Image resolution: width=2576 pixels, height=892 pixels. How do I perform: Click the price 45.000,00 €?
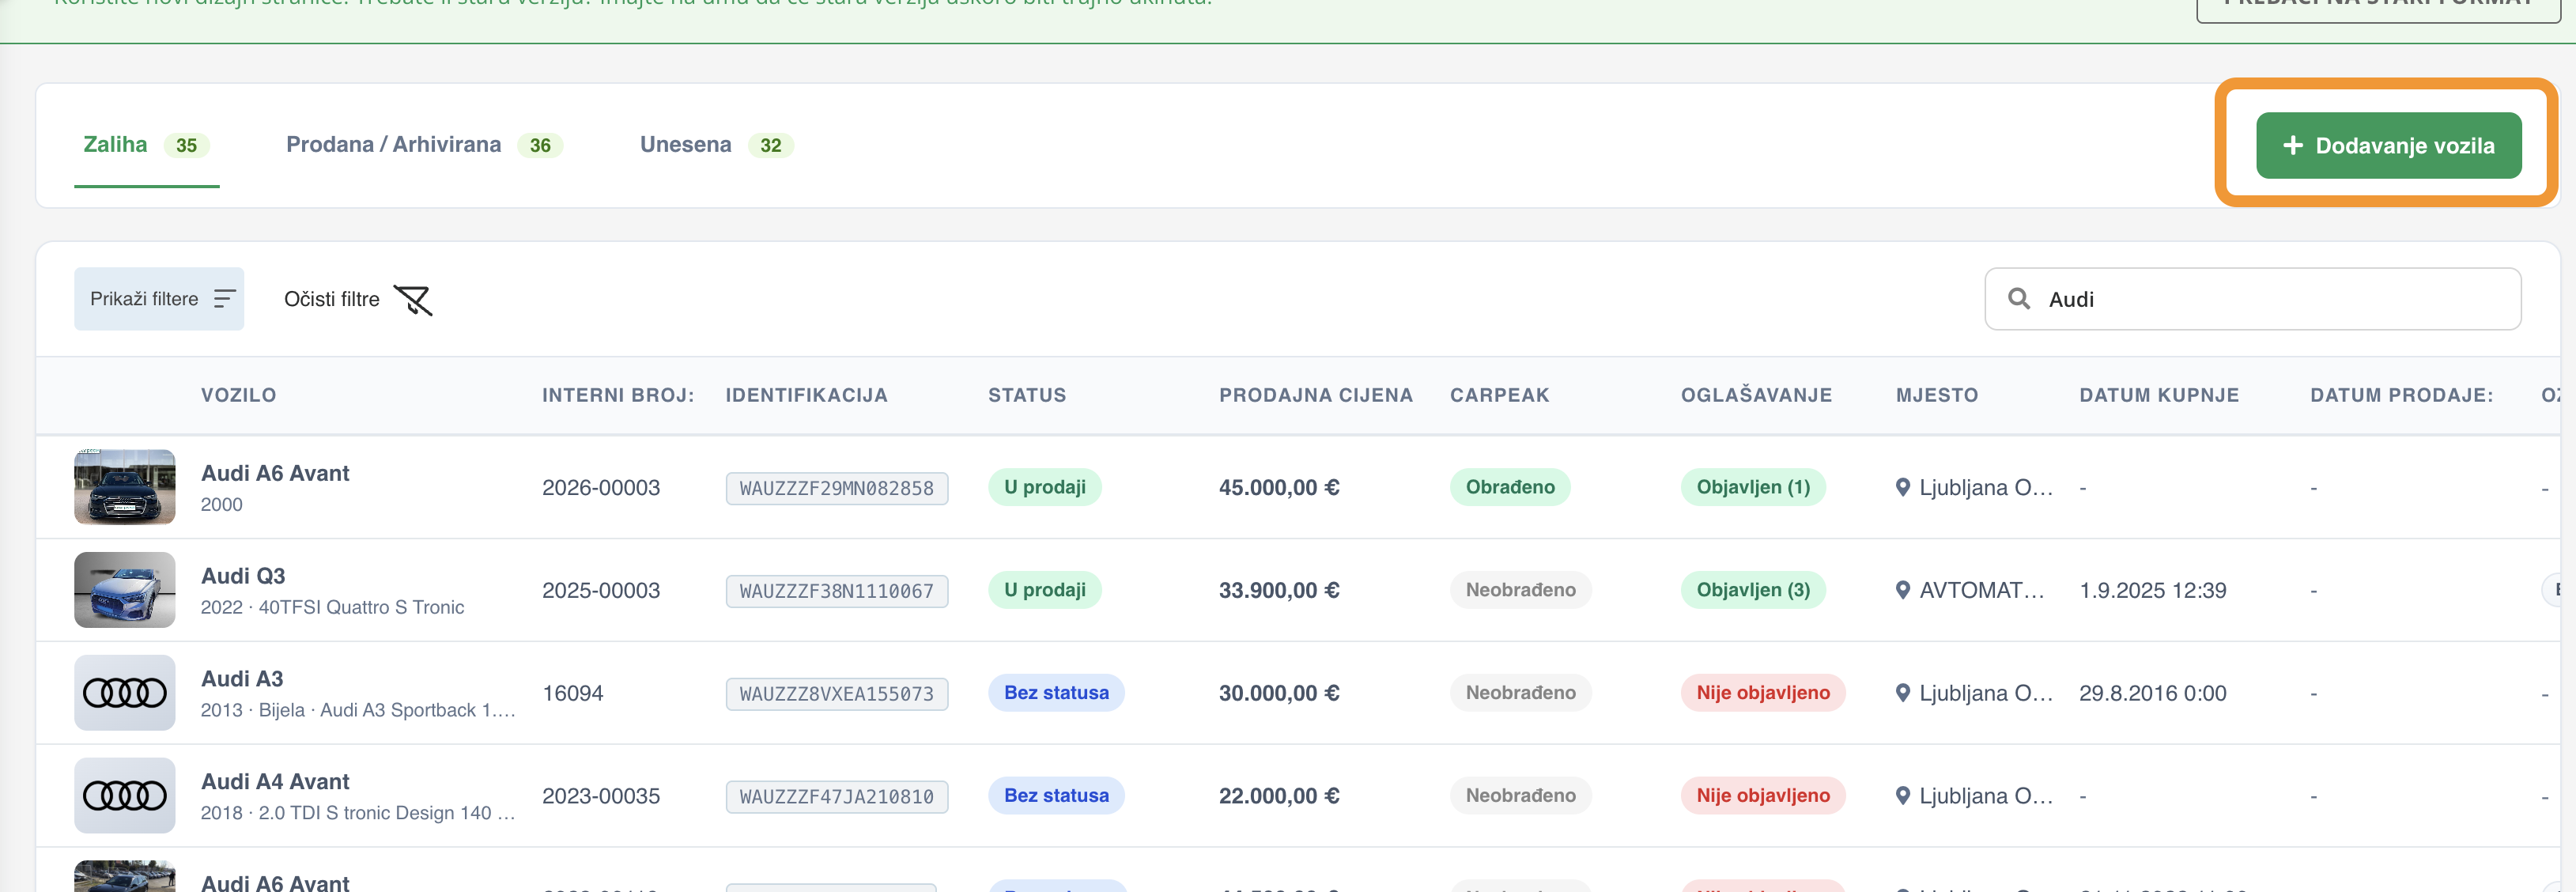(1279, 487)
